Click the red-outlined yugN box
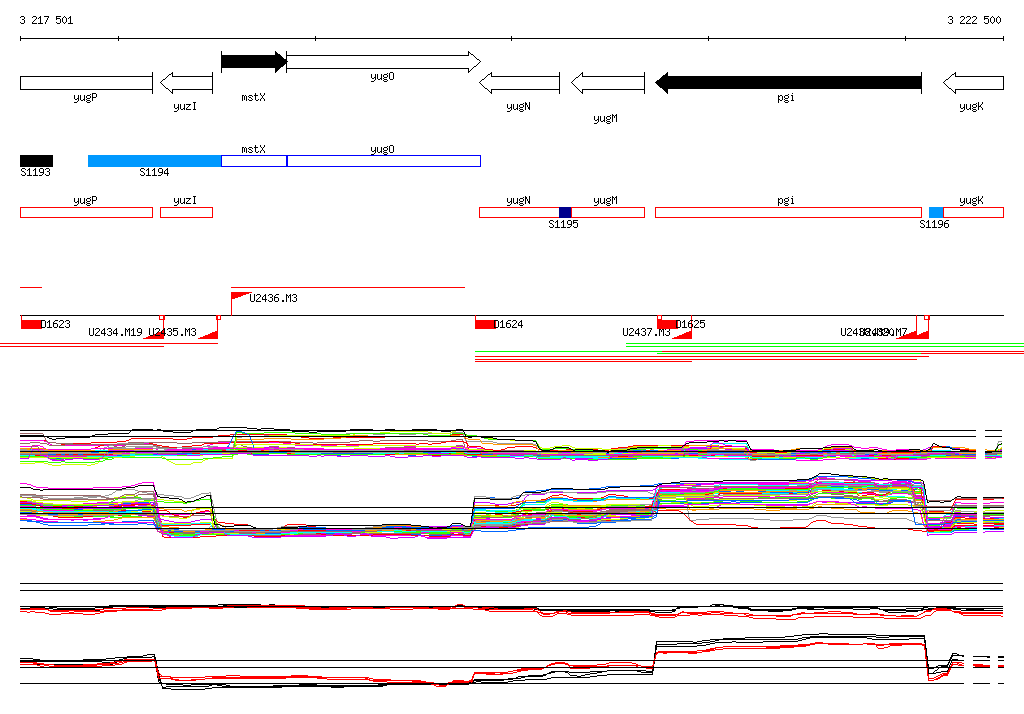The height and width of the screenshot is (714, 1024). (x=519, y=212)
